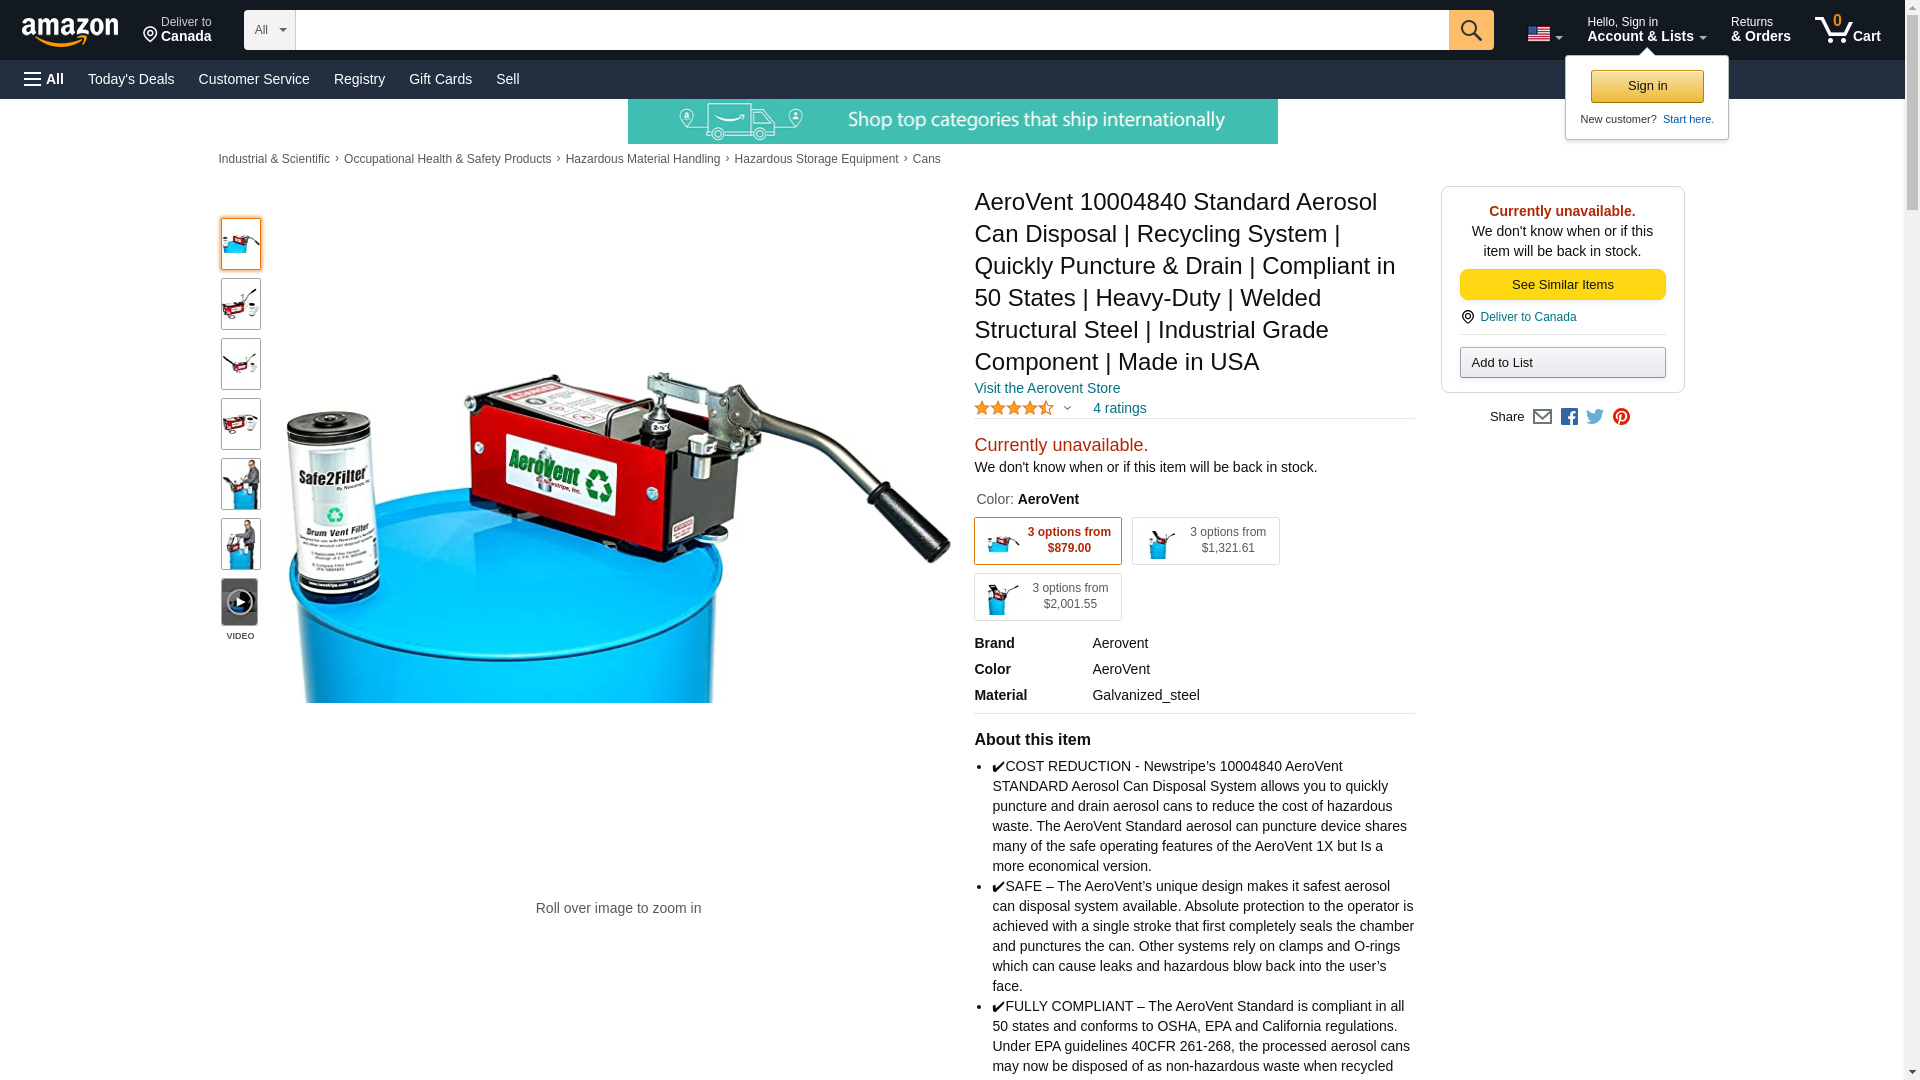Expand the All search category dropdown

click(x=269, y=30)
